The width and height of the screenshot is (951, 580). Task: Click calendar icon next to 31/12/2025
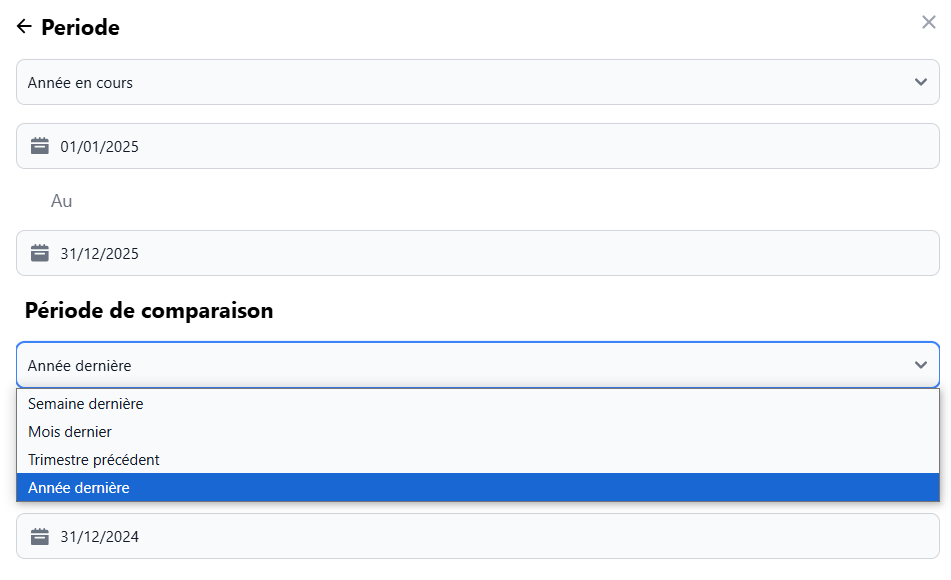(40, 253)
